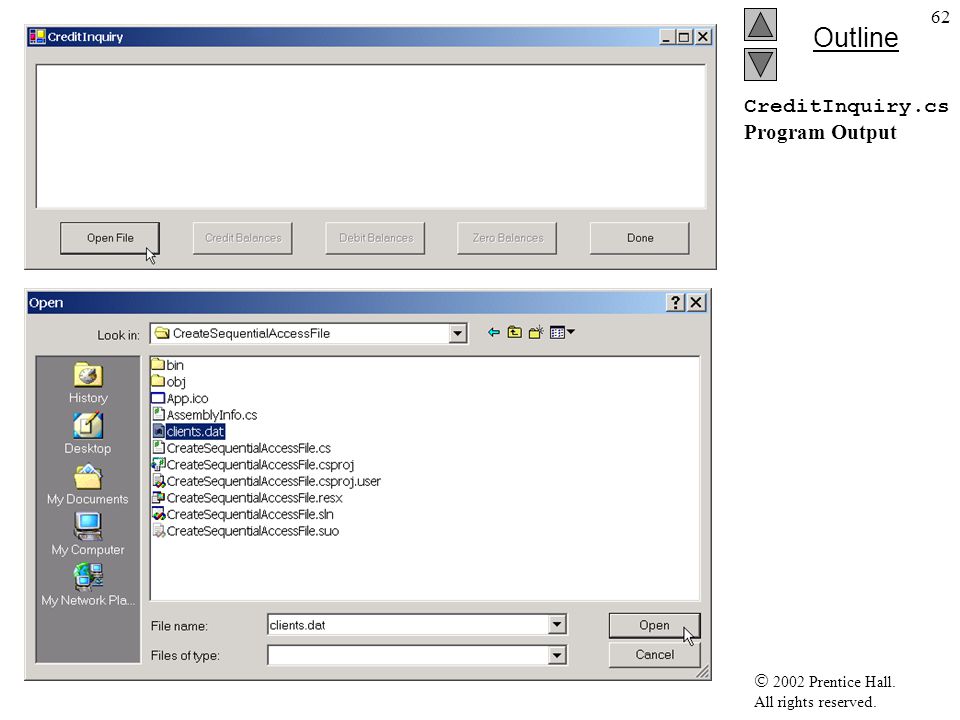Screen dimensions: 960x720
Task: Close the CreditInquiry window
Action: (703, 37)
